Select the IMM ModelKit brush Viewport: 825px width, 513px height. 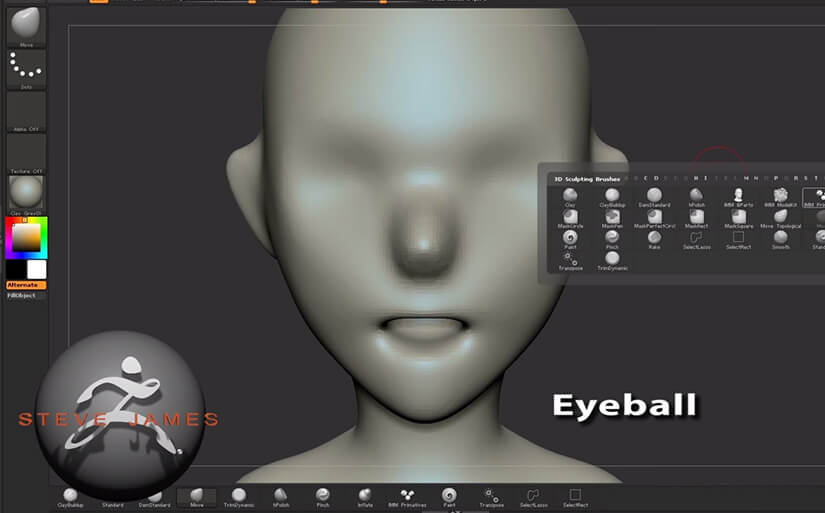tap(780, 198)
